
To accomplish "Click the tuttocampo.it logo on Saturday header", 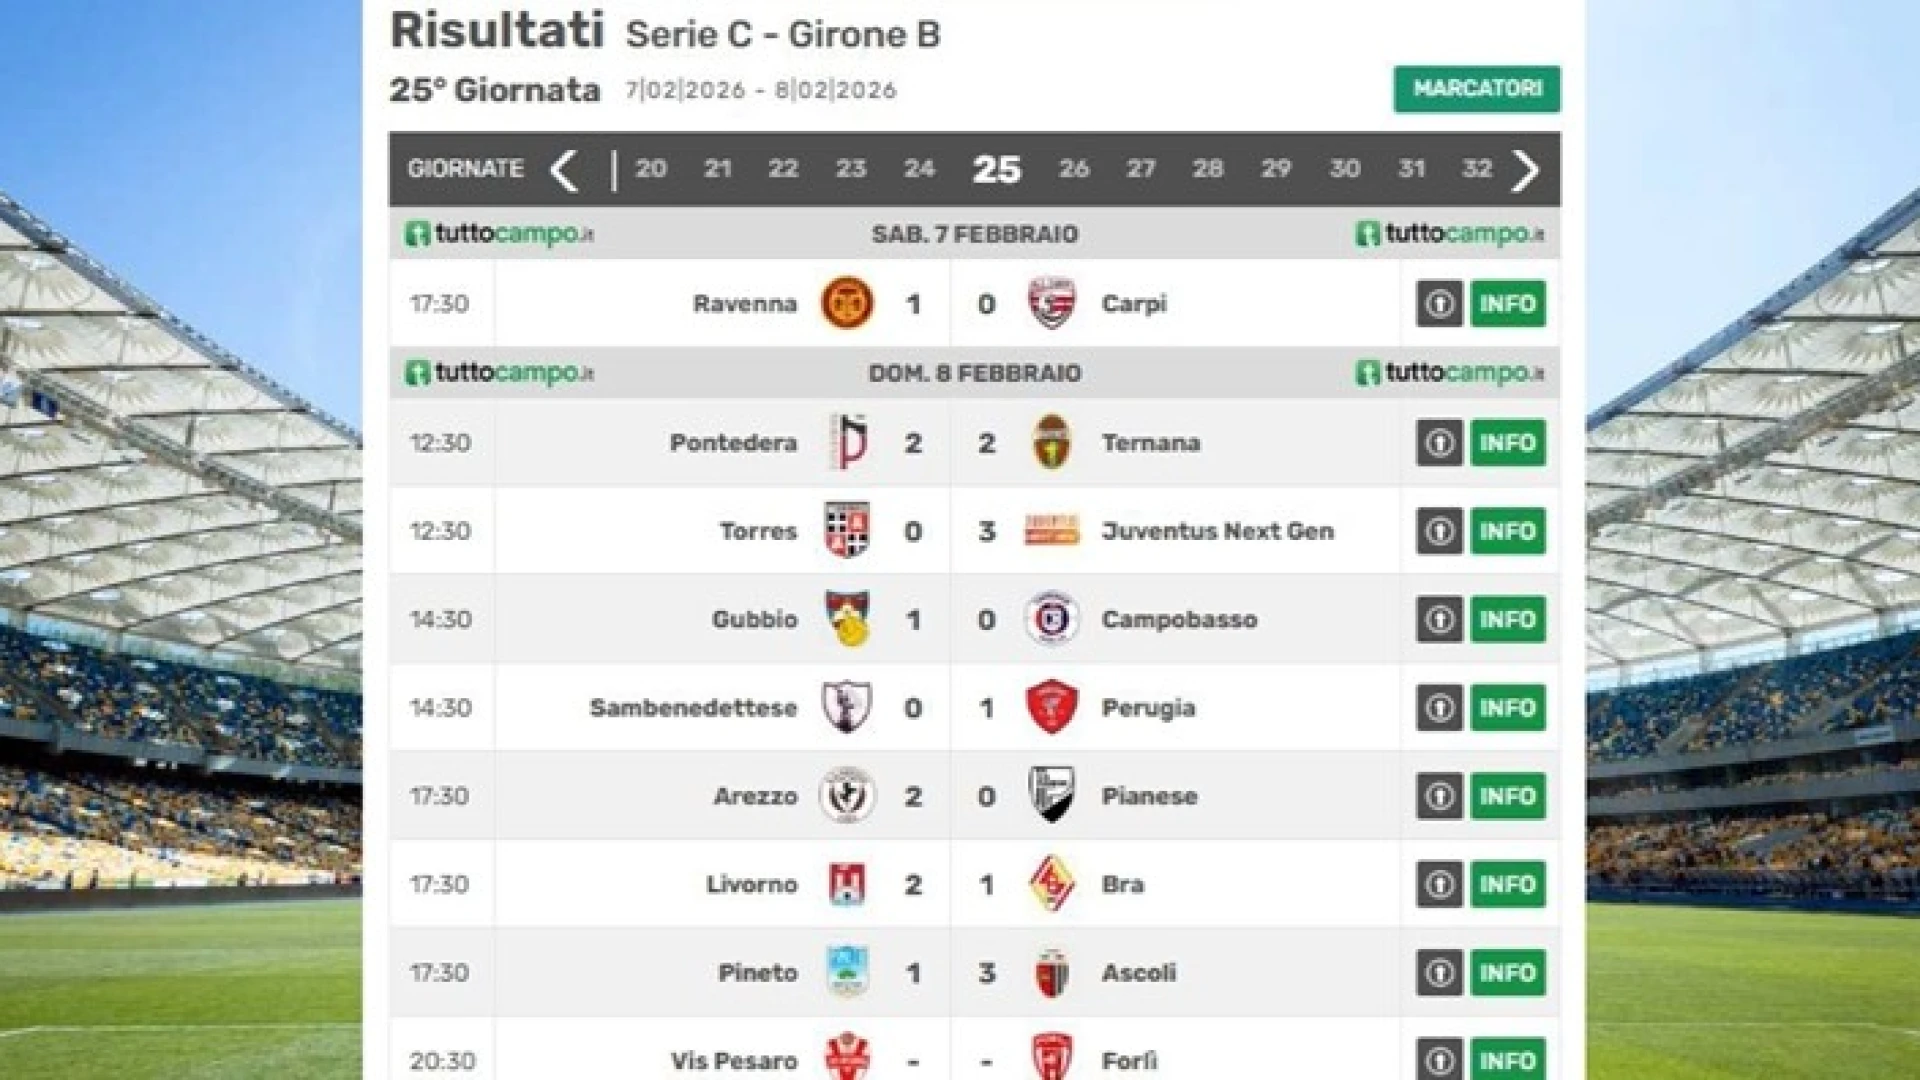I will click(x=499, y=234).
